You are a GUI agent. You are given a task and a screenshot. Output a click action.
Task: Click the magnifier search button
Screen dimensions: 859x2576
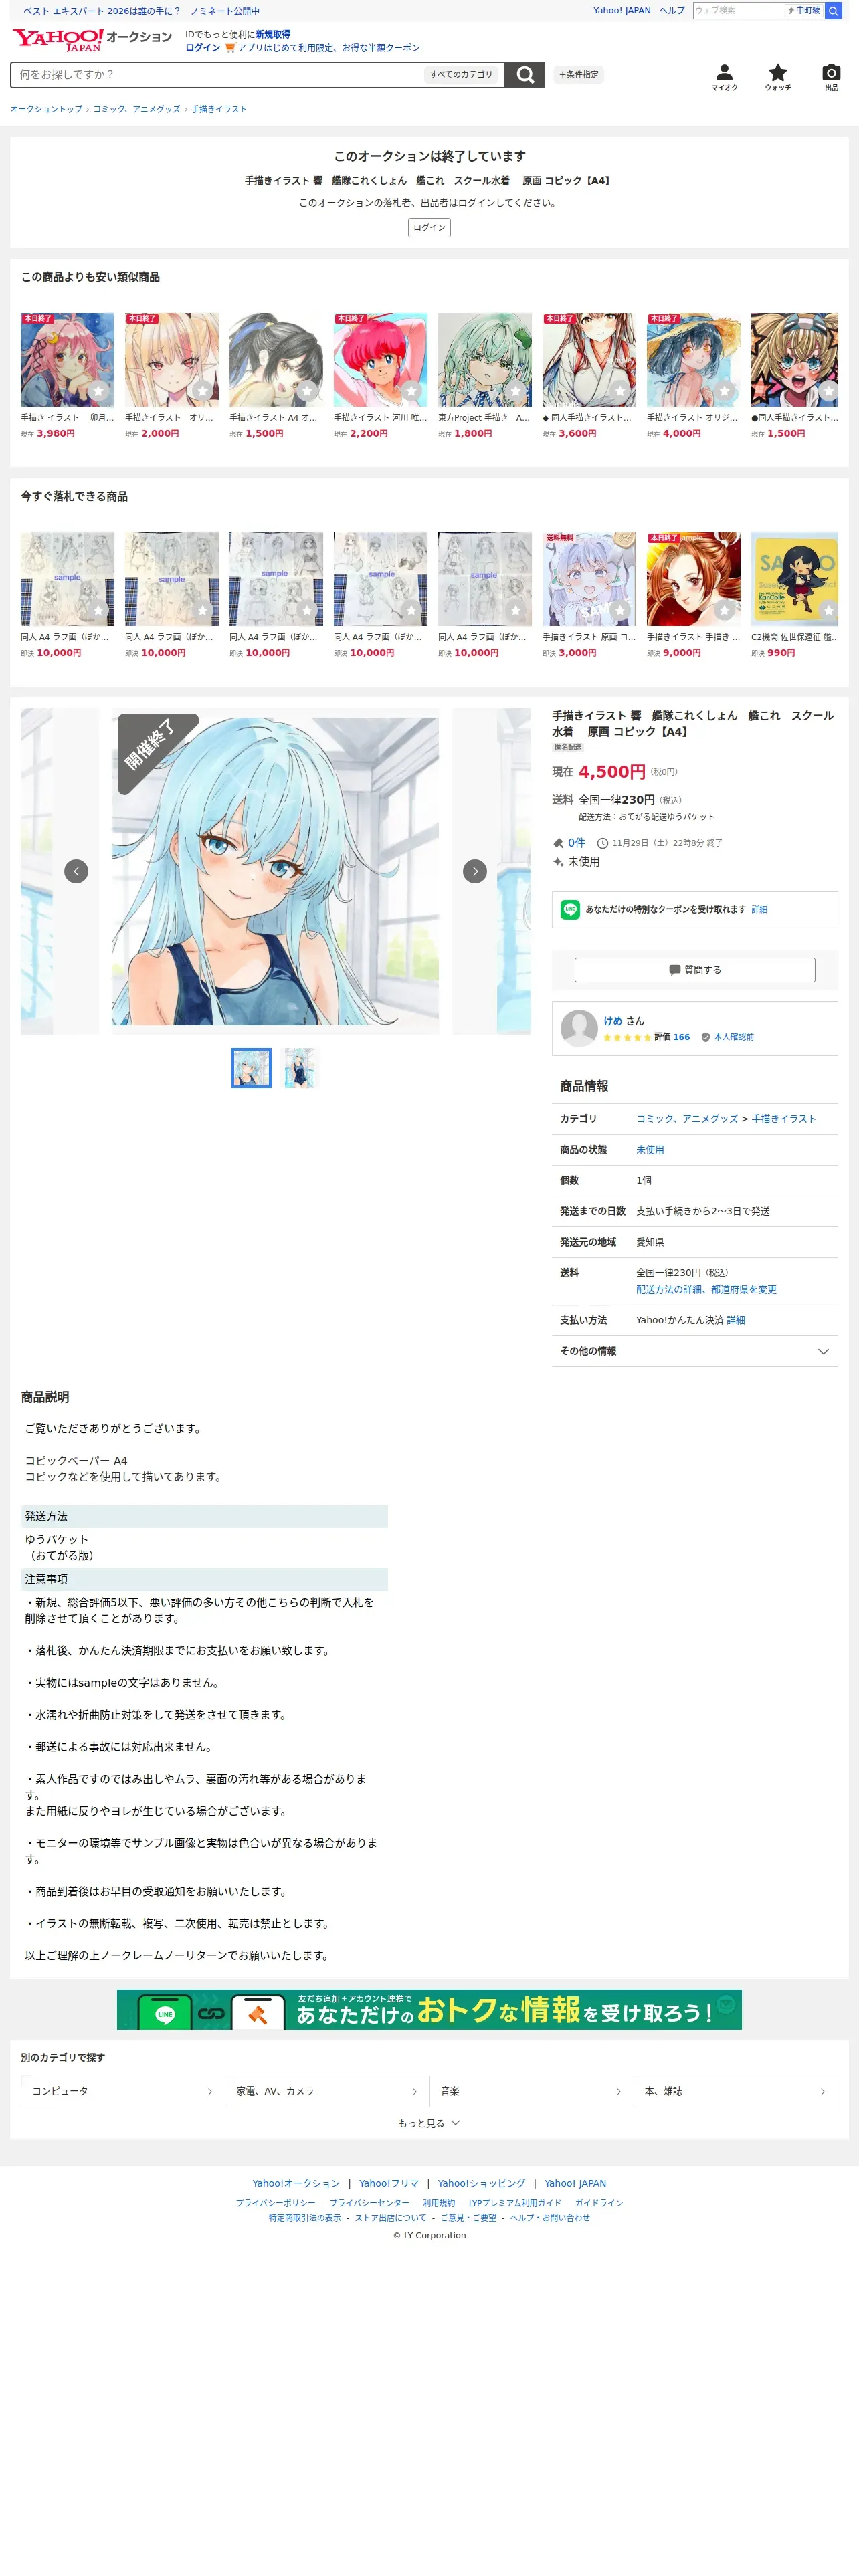(524, 75)
